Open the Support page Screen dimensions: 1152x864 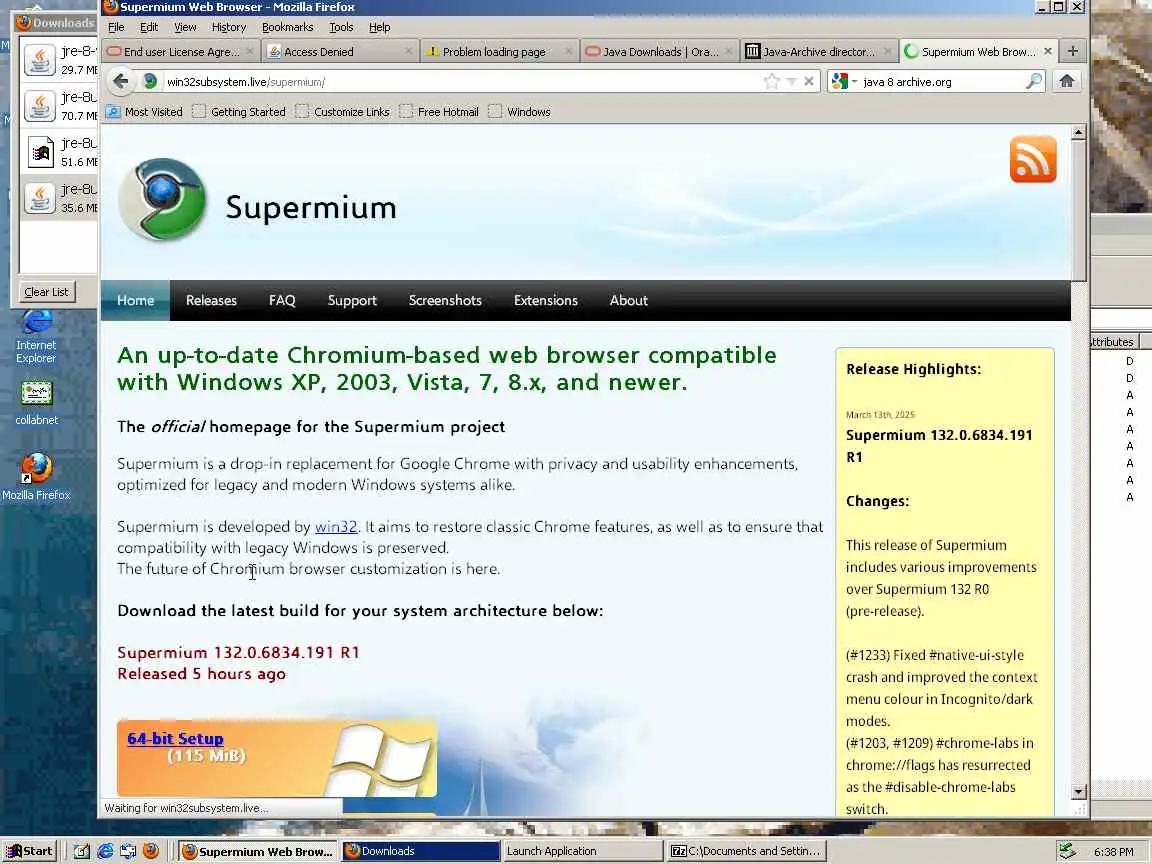point(352,300)
